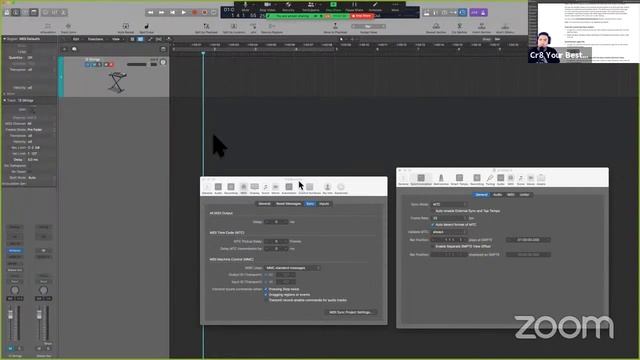This screenshot has width=640, height=360.
Task: Toggle the Inspector icon in control bar
Action: [16, 13]
